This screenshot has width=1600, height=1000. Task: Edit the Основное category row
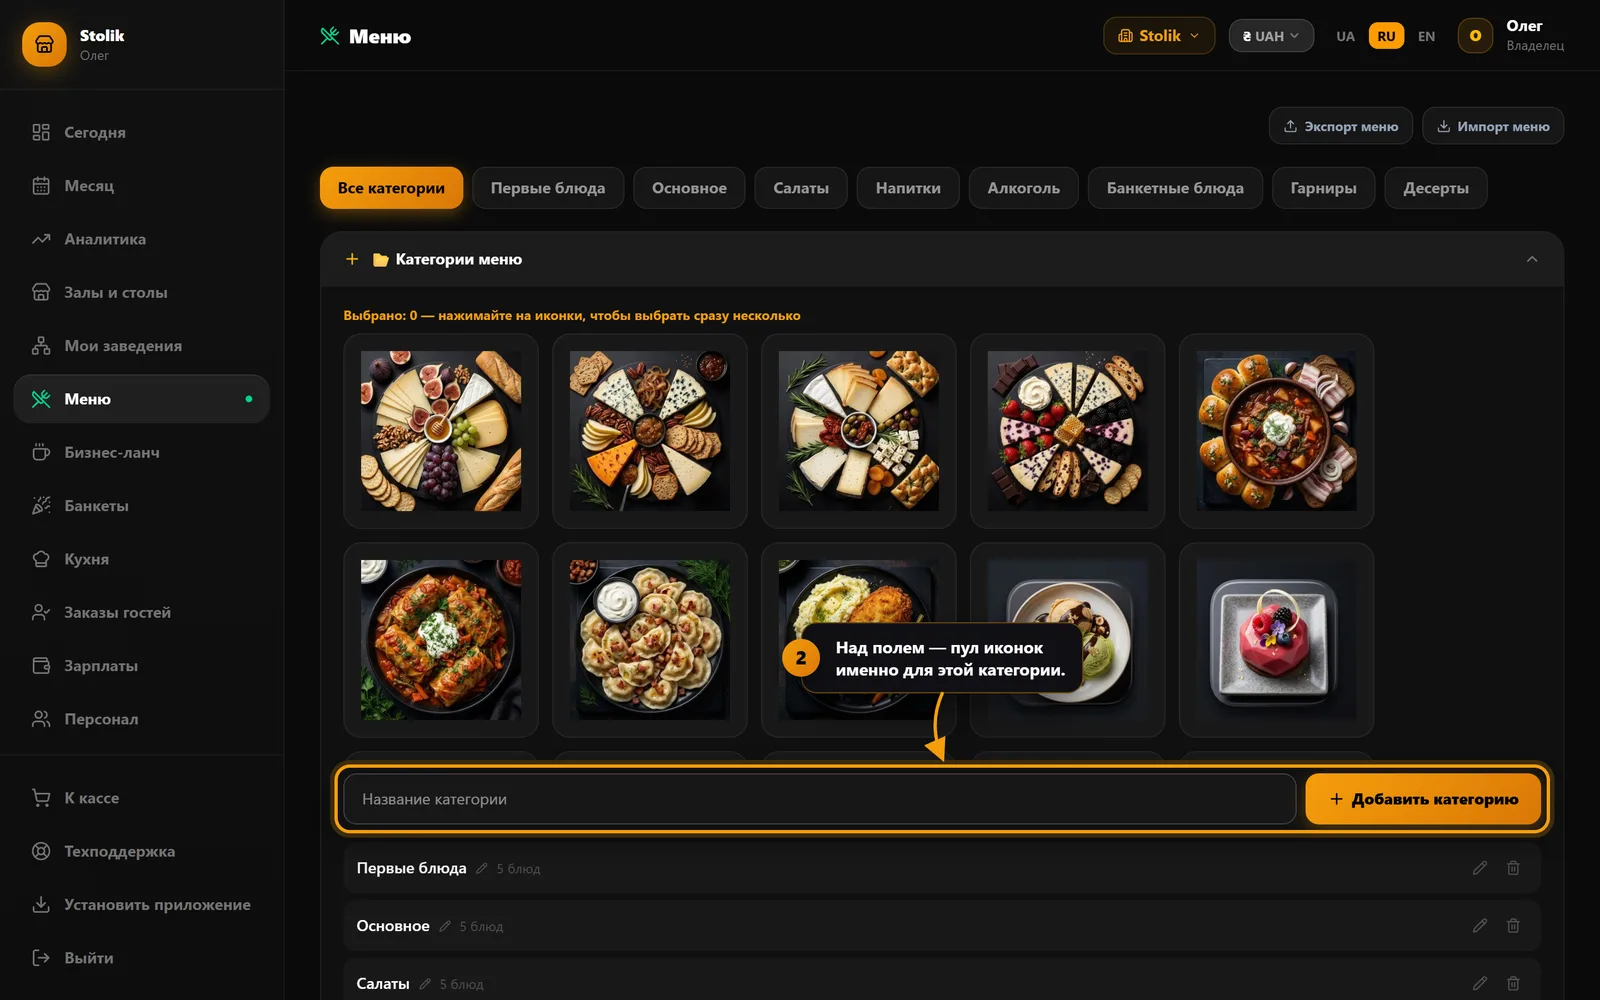tap(1480, 926)
